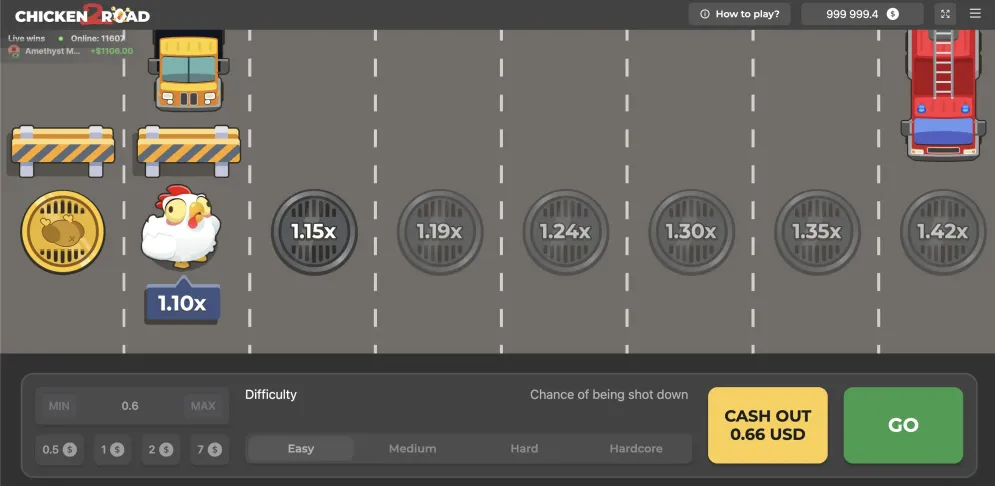
Task: Choose the 7 dollar bet preset
Action: tap(208, 450)
